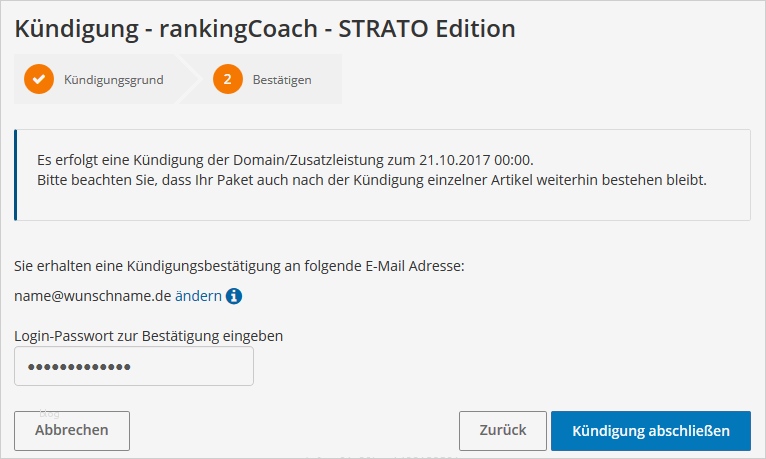Click the orange number 2 step circle
This screenshot has width=766, height=459.
click(x=228, y=79)
